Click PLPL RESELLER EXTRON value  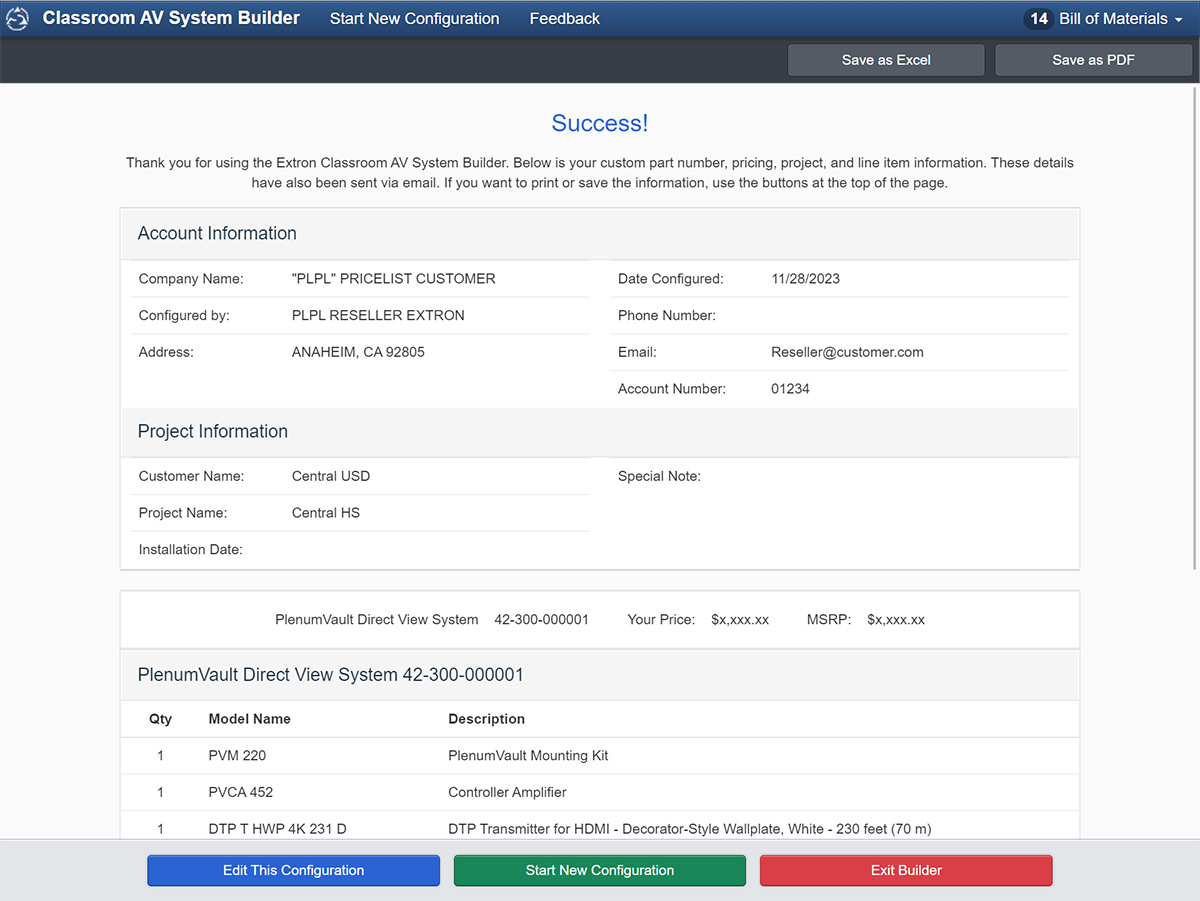click(x=378, y=316)
